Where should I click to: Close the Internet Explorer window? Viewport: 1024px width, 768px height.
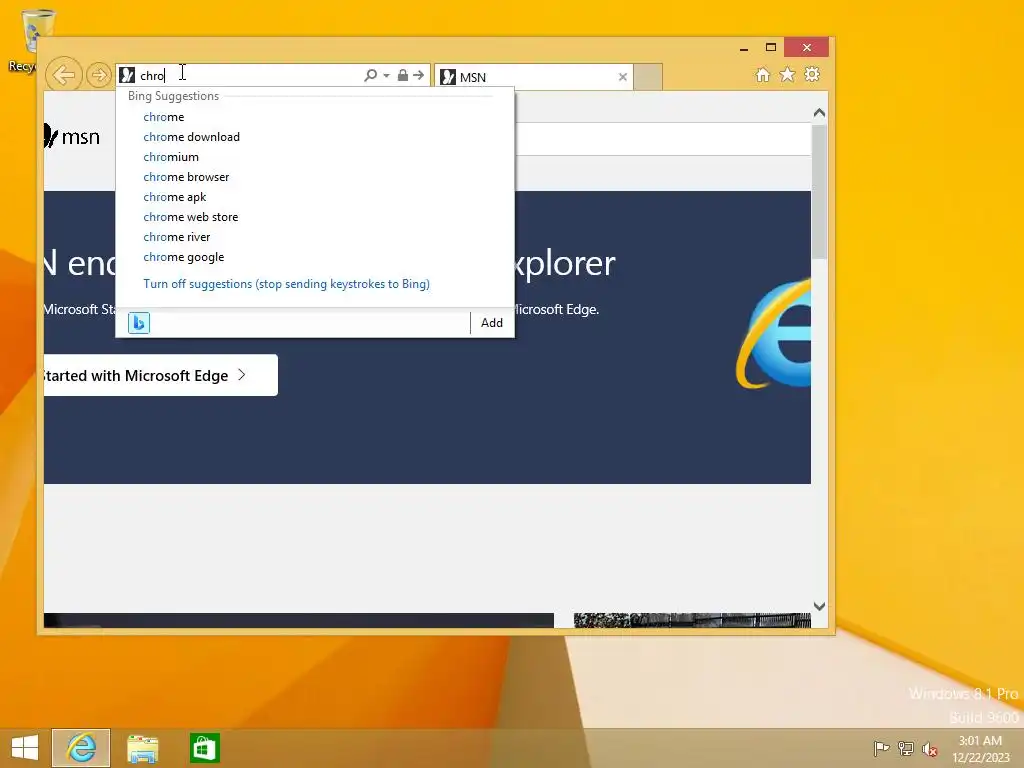pyautogui.click(x=807, y=48)
